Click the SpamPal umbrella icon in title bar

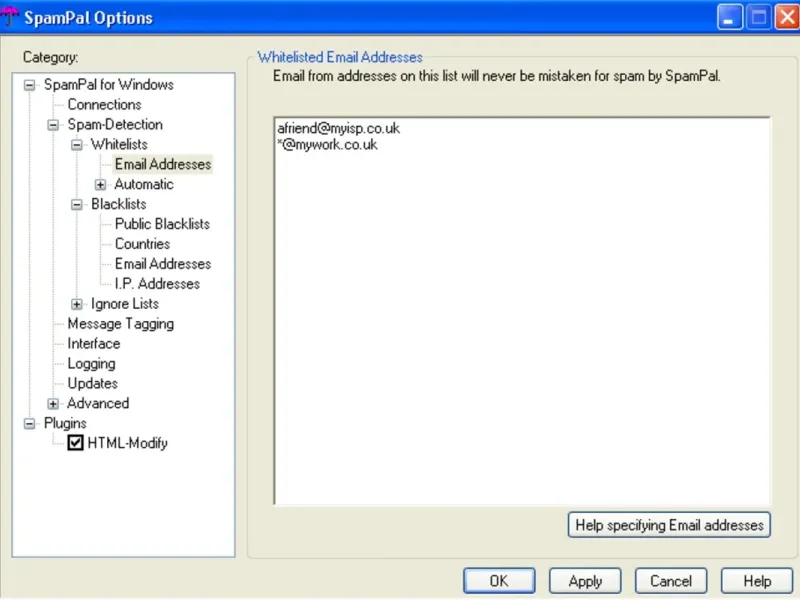[x=9, y=16]
